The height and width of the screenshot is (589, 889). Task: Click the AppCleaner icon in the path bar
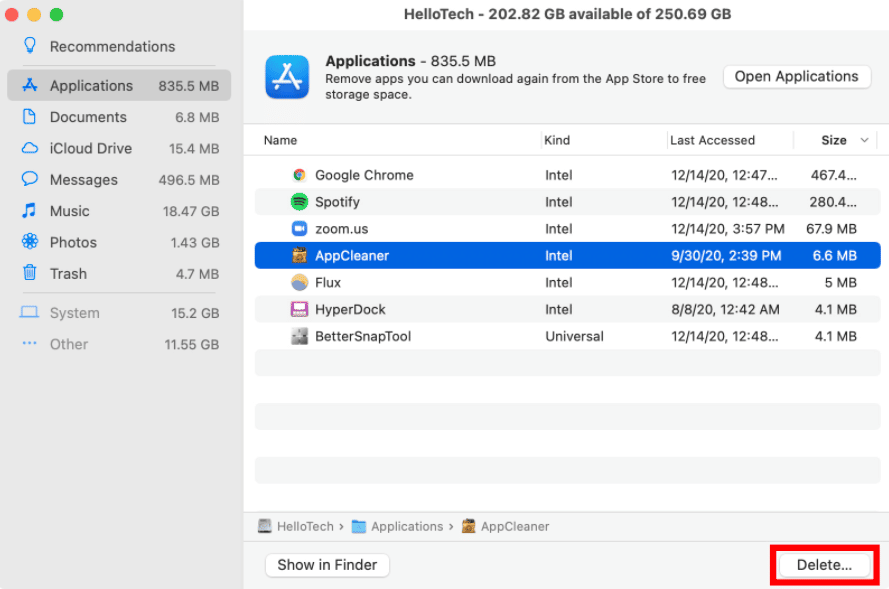[468, 527]
